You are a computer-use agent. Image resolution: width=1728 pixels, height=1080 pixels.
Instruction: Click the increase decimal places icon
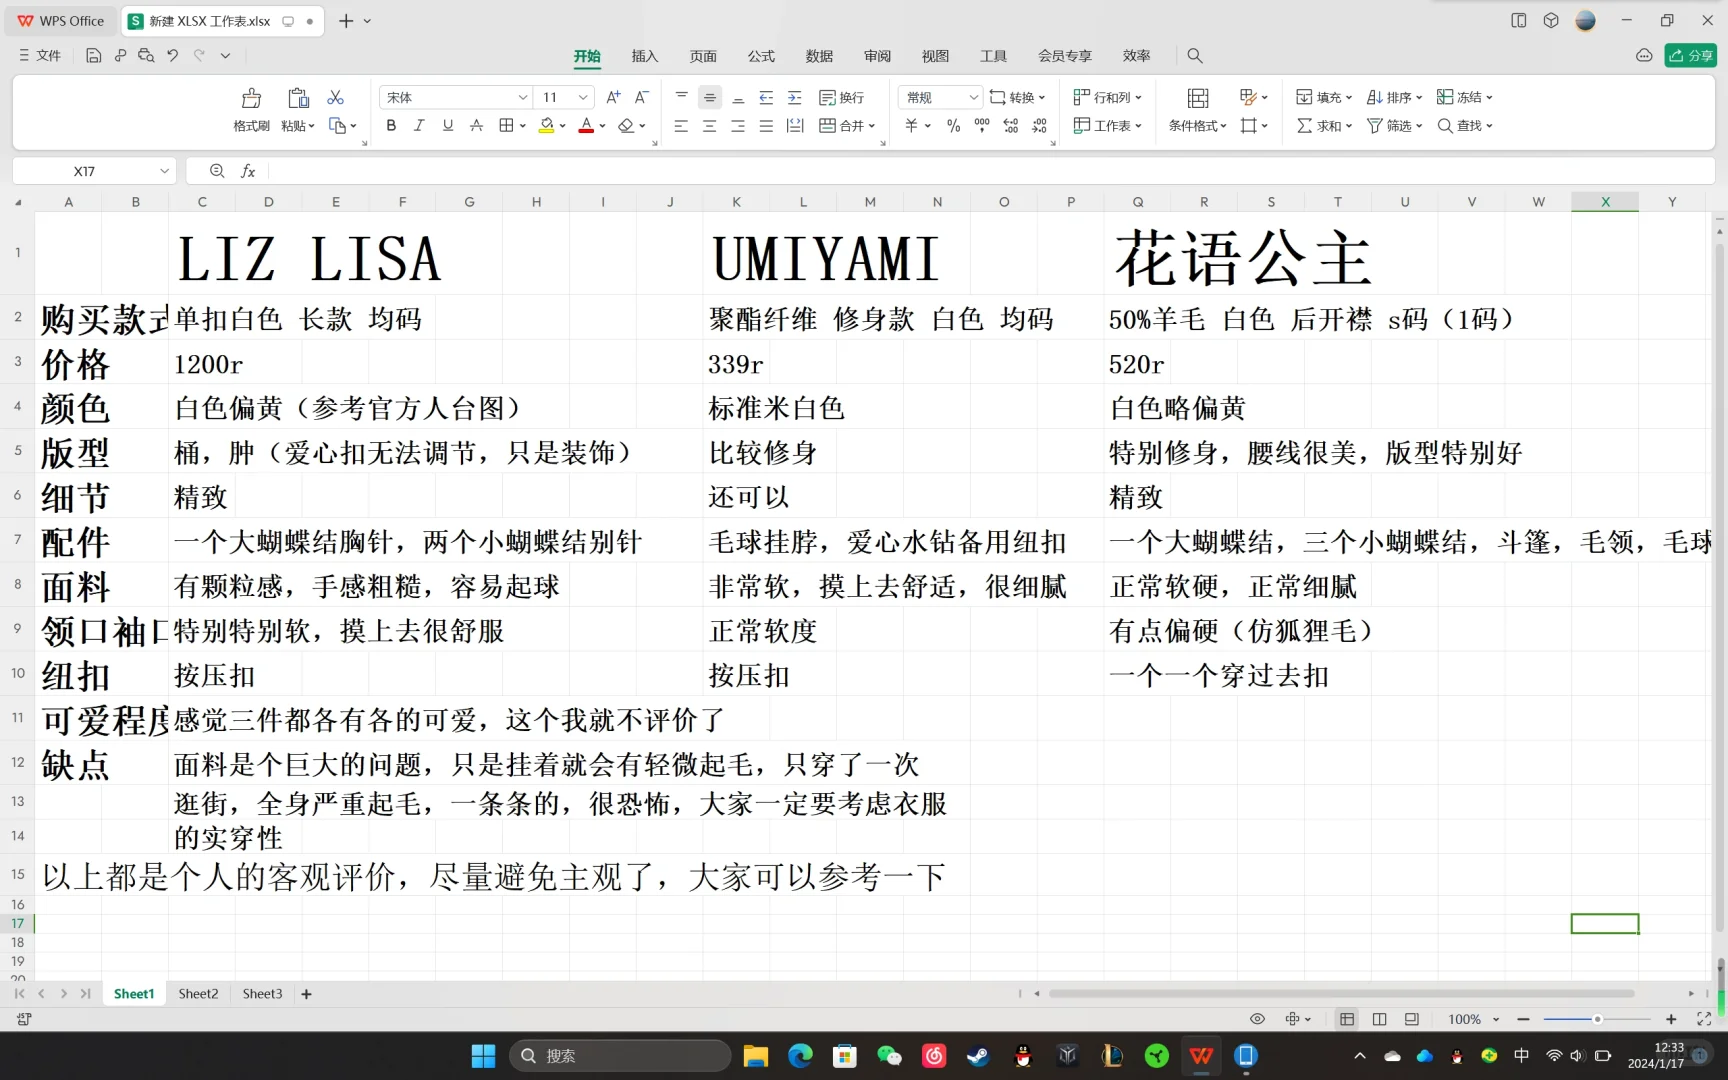click(x=1011, y=126)
